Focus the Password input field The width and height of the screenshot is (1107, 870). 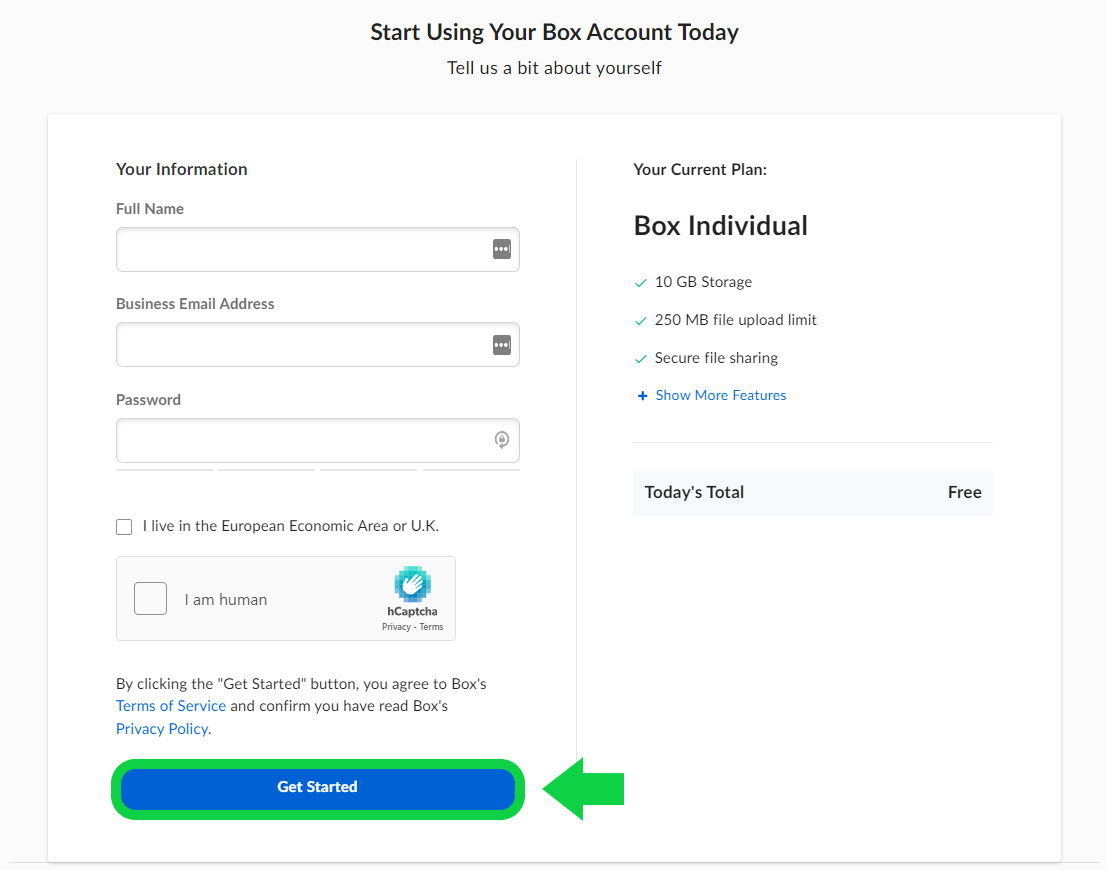[x=318, y=441]
